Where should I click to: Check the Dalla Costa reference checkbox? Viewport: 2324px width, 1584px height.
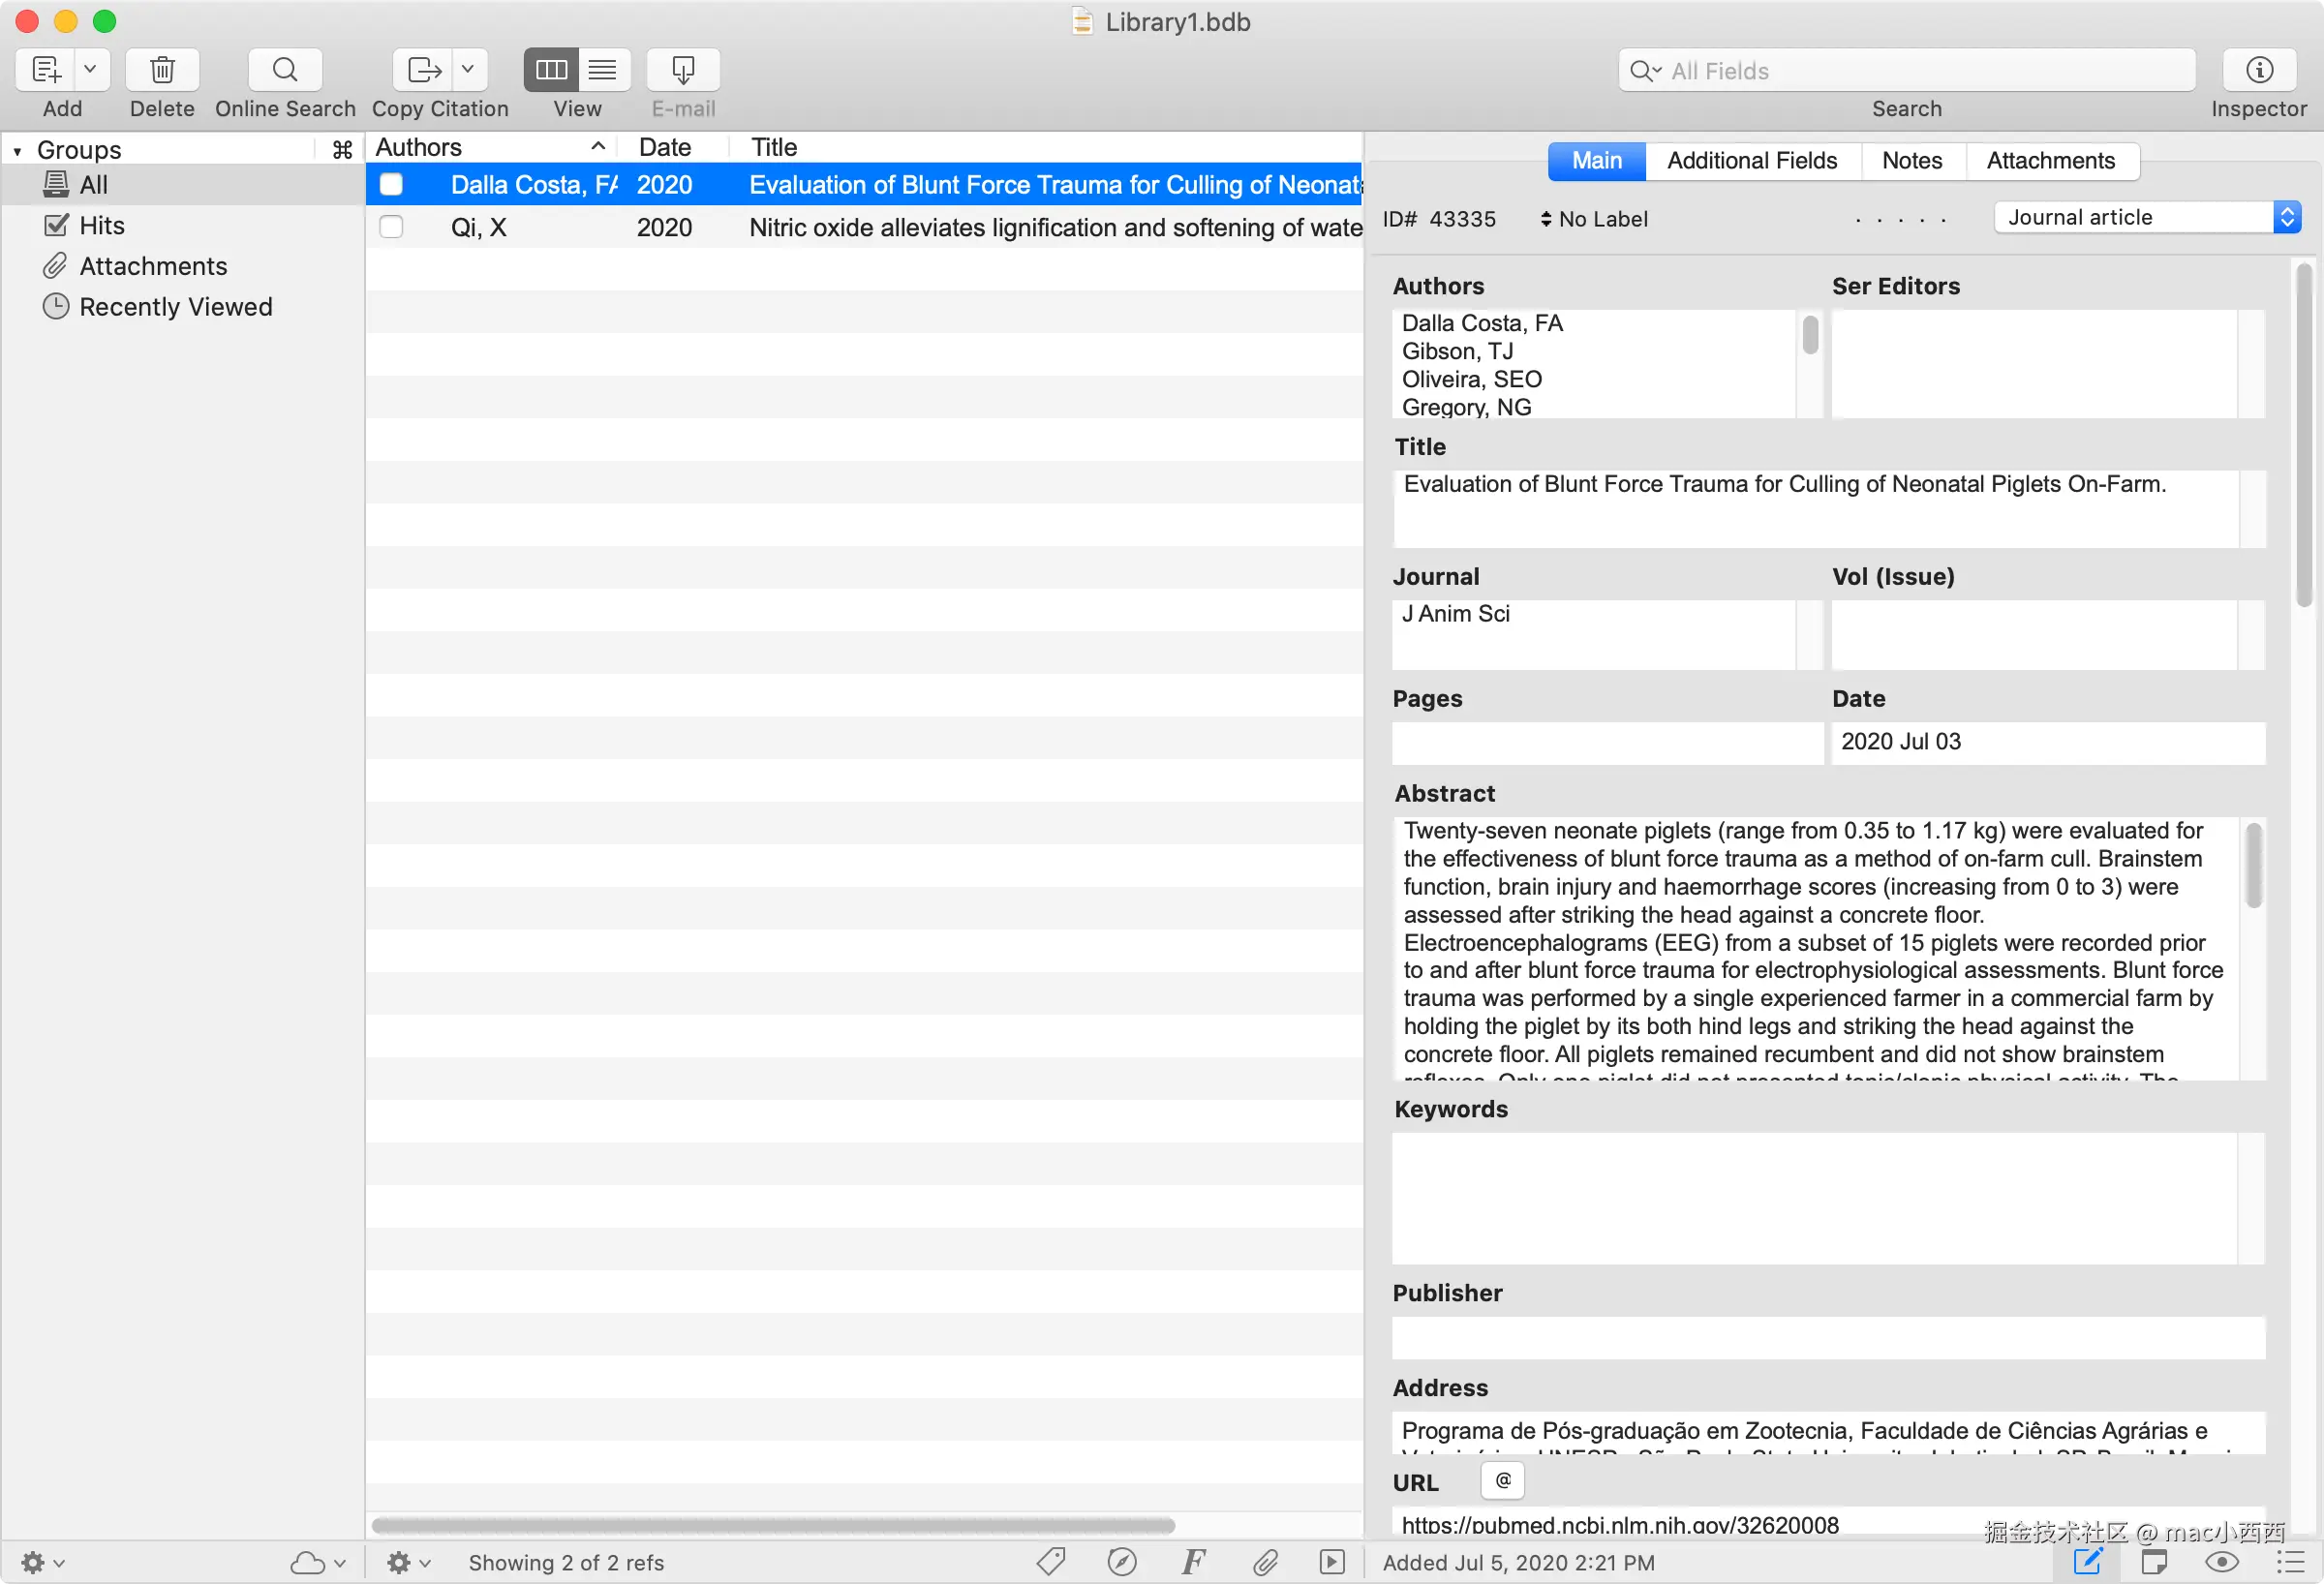(x=391, y=185)
